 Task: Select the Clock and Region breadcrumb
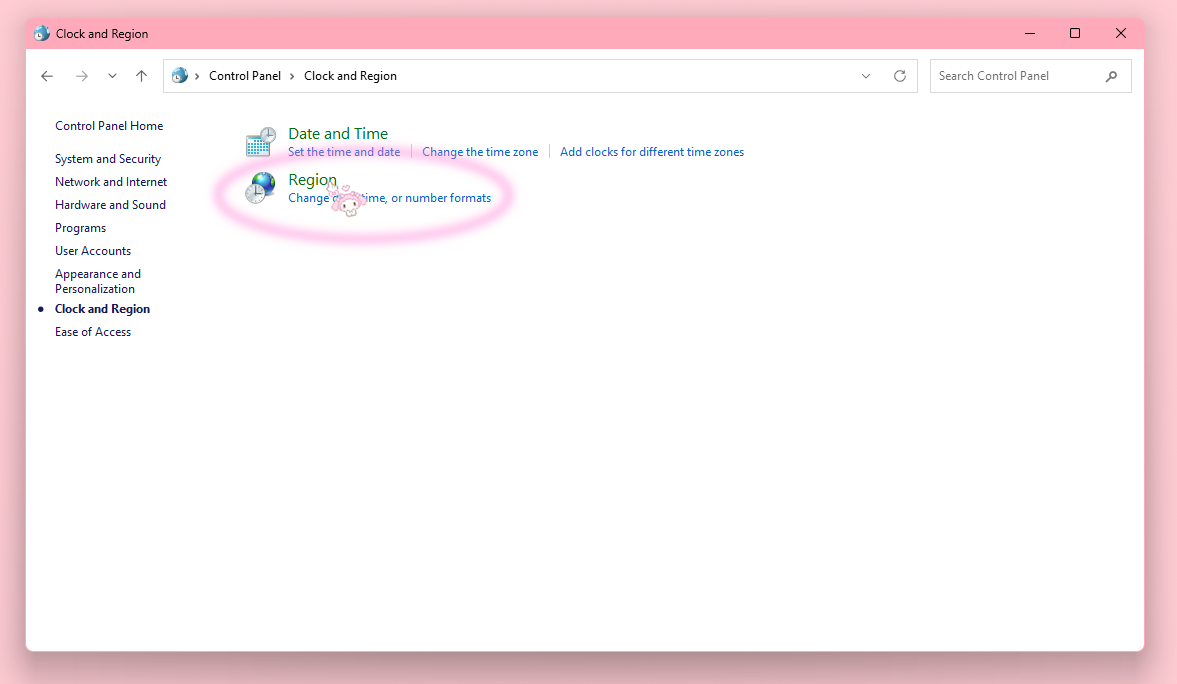pyautogui.click(x=351, y=76)
